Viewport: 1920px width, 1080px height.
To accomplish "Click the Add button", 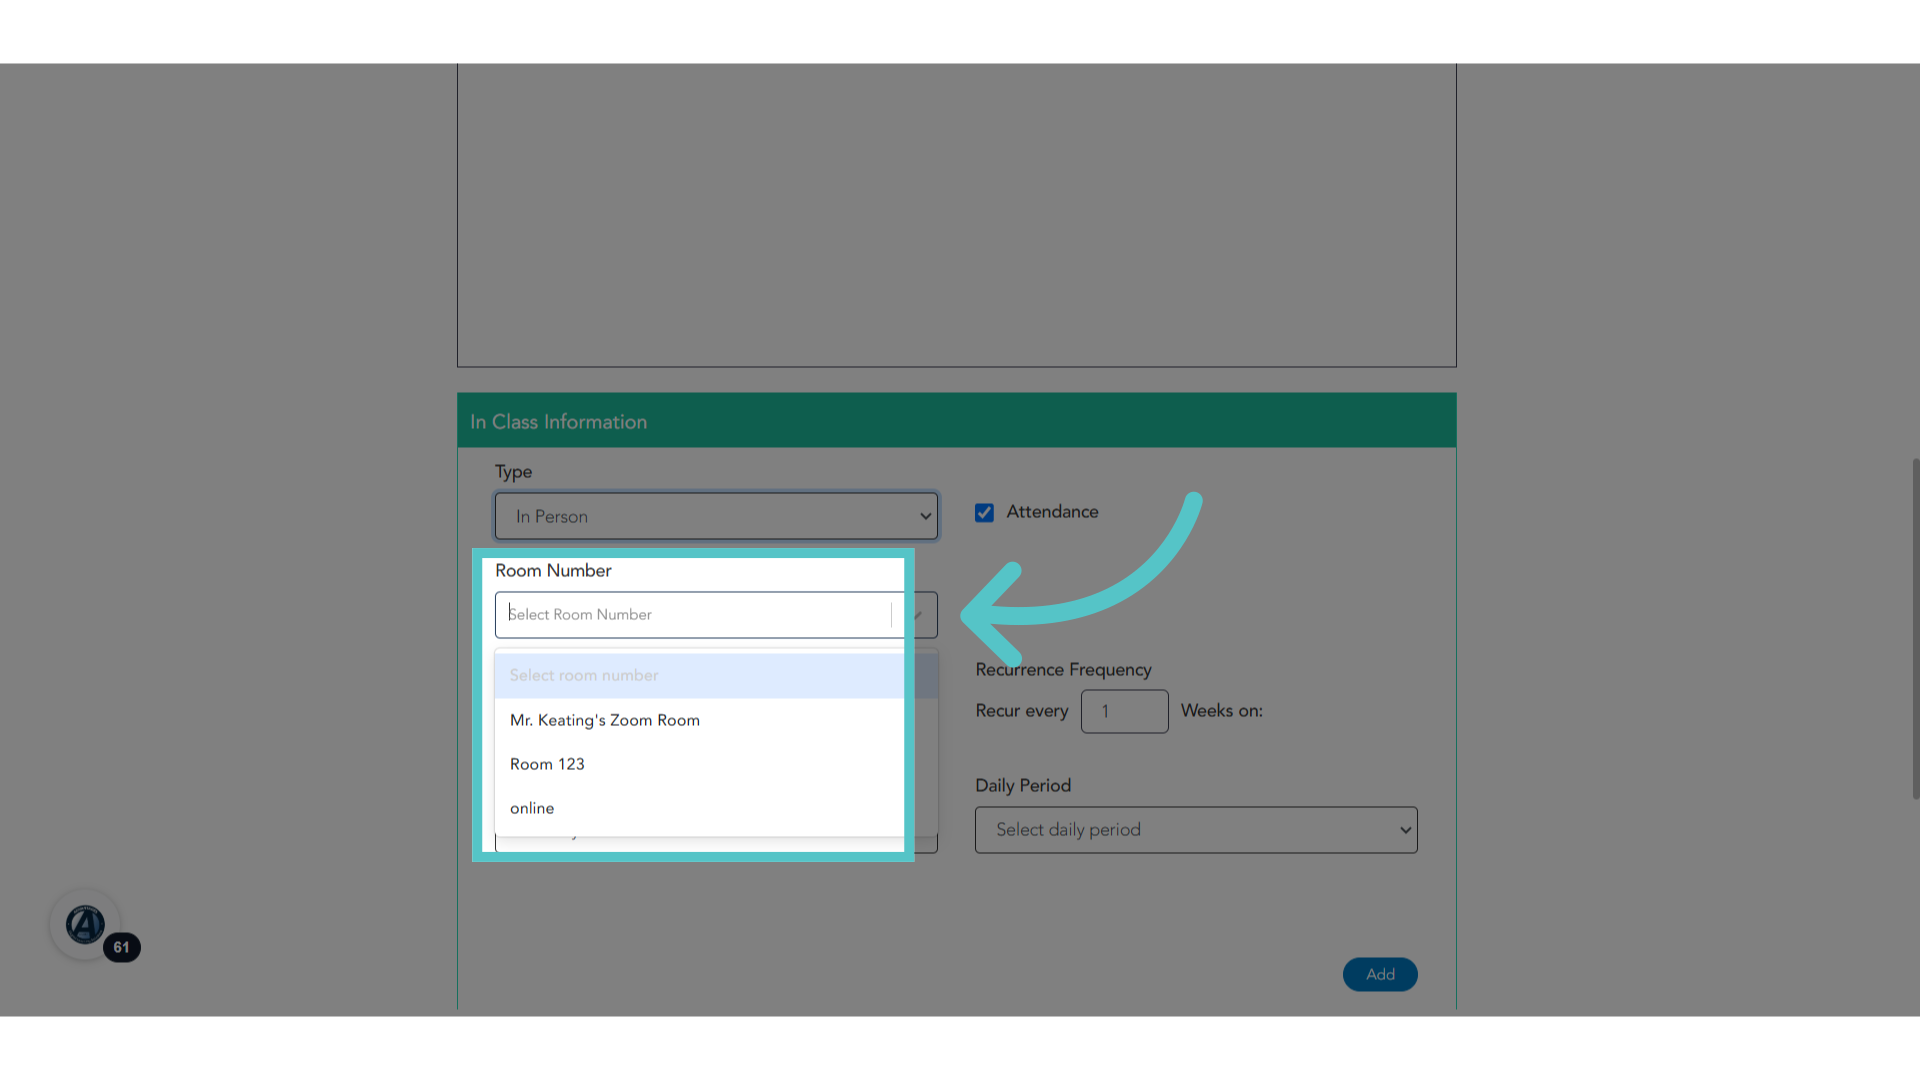I will (x=1380, y=974).
